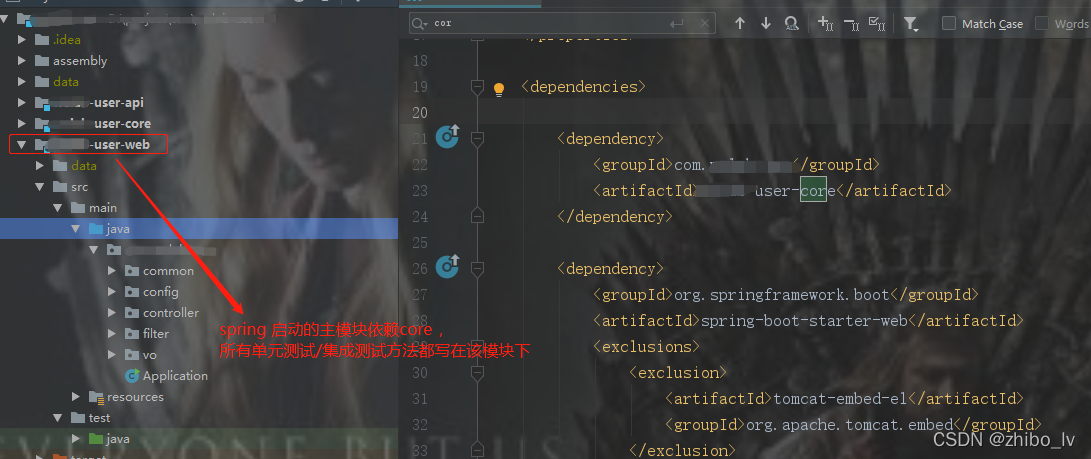Screen dimensions: 1091x459
Task: Expand the vo package arrow
Action: 112,355
